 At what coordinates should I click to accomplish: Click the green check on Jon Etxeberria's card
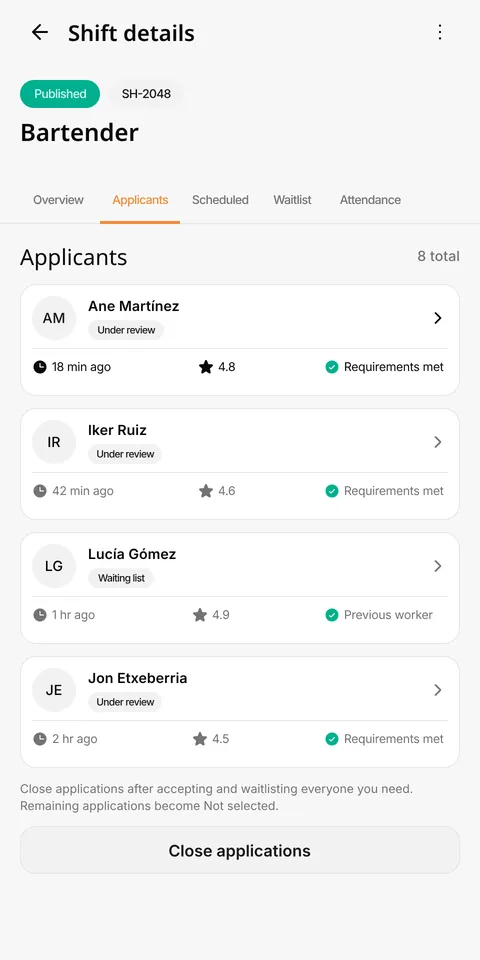(x=332, y=739)
